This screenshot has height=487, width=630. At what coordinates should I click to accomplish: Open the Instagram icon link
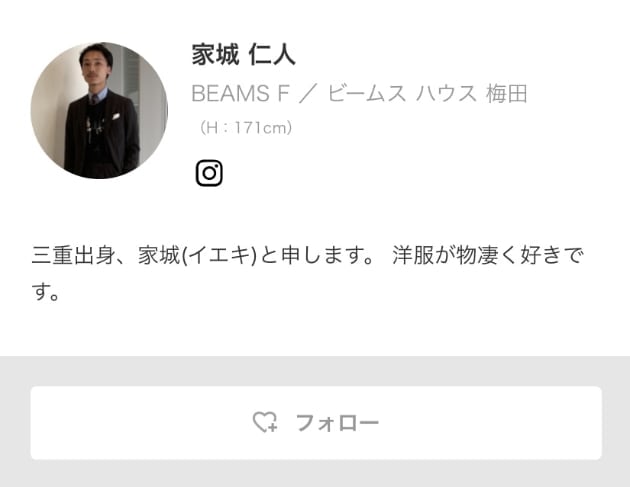coord(209,173)
